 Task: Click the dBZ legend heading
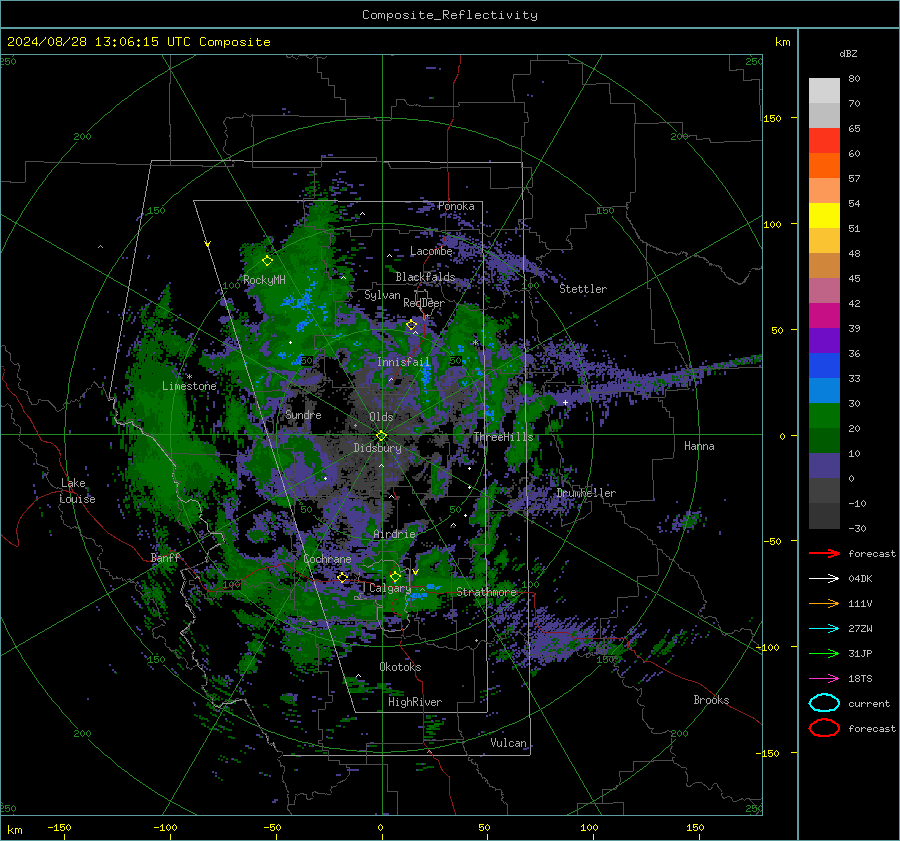coord(848,53)
